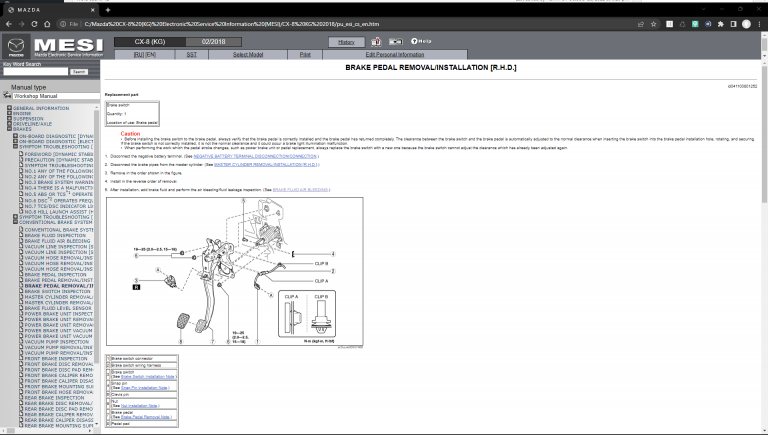Open the Select Model tab
Viewport: 768px width, 435px height.
pos(248,54)
